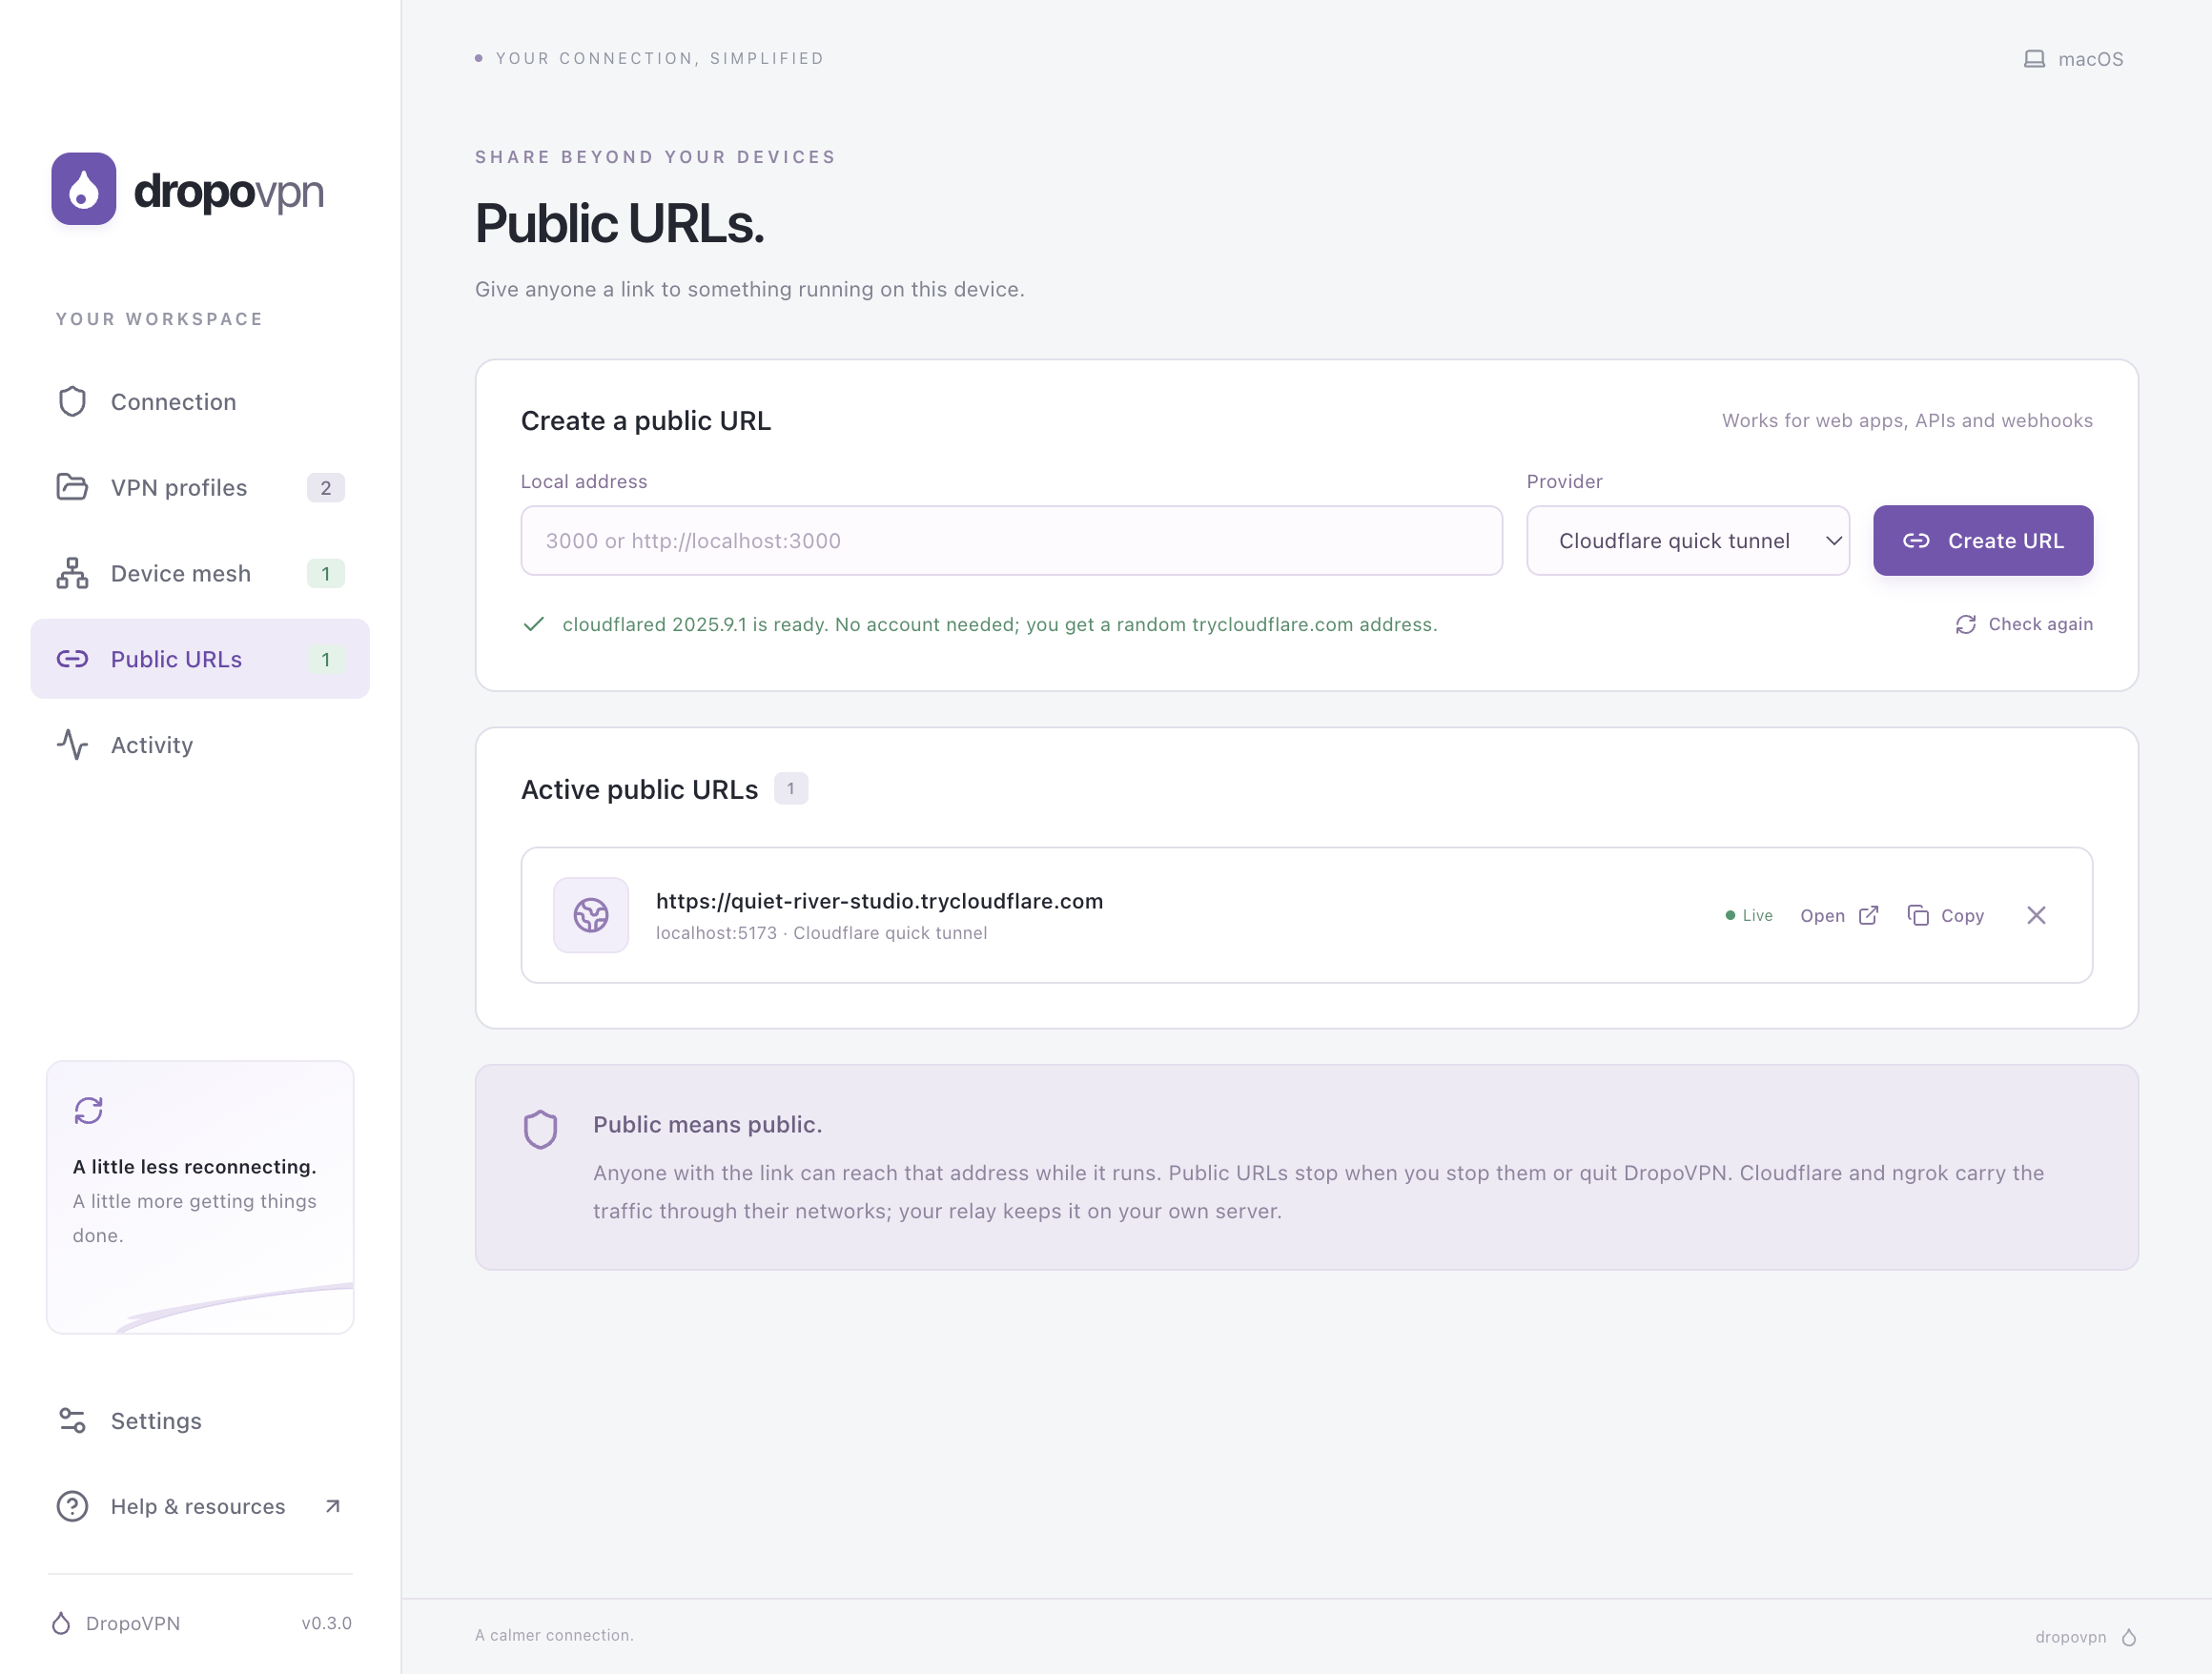
Task: Click the external arrow next to Help & resources
Action: click(333, 1506)
